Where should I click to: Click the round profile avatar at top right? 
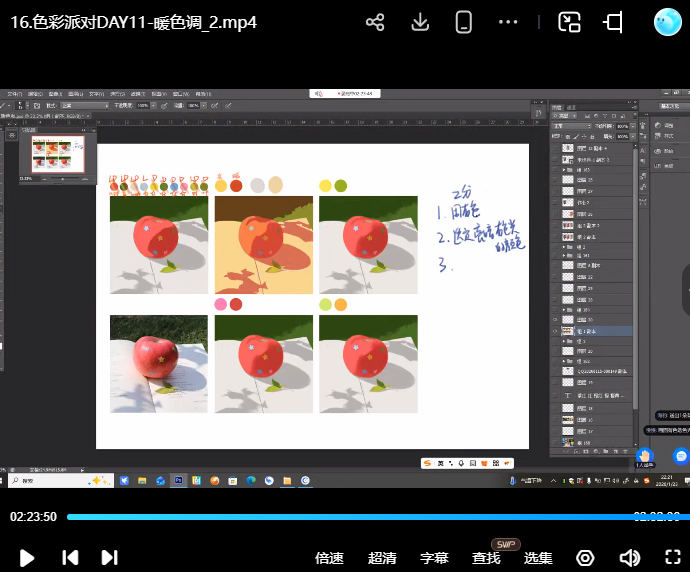coord(667,22)
